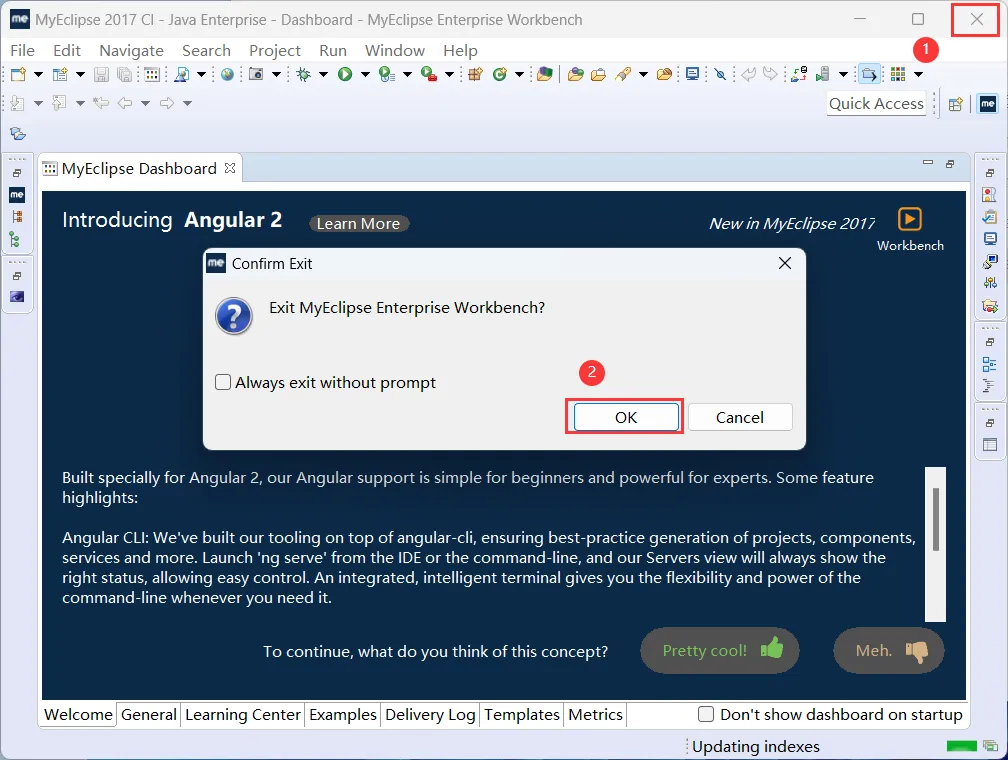This screenshot has height=760, width=1008.
Task: Select the MyEclipse 'me' perspective icon
Action: tap(987, 104)
